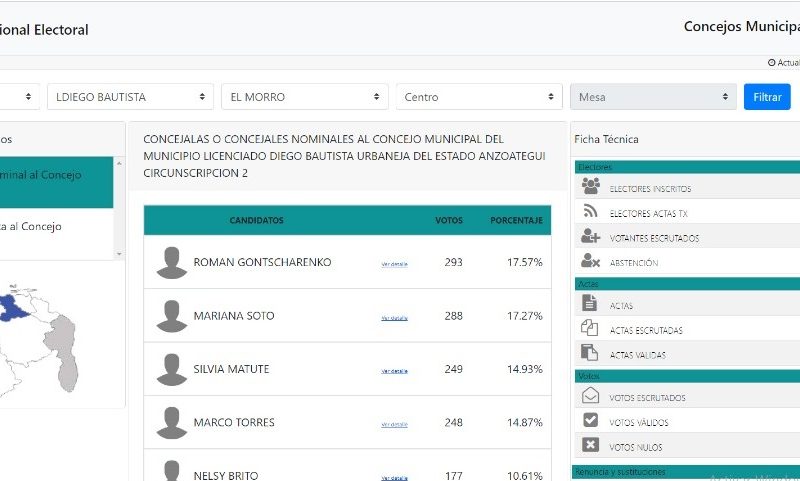Image resolution: width=800 pixels, height=481 pixels.
Task: Select the Votantes Escrutados user-plus icon
Action: 590,236
